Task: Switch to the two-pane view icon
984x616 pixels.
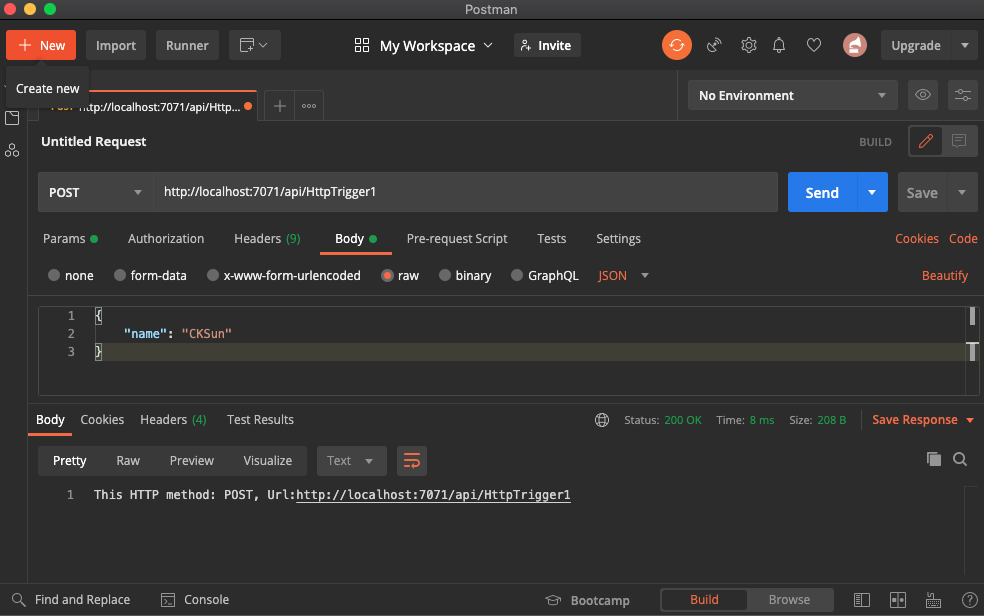Action: click(898, 600)
